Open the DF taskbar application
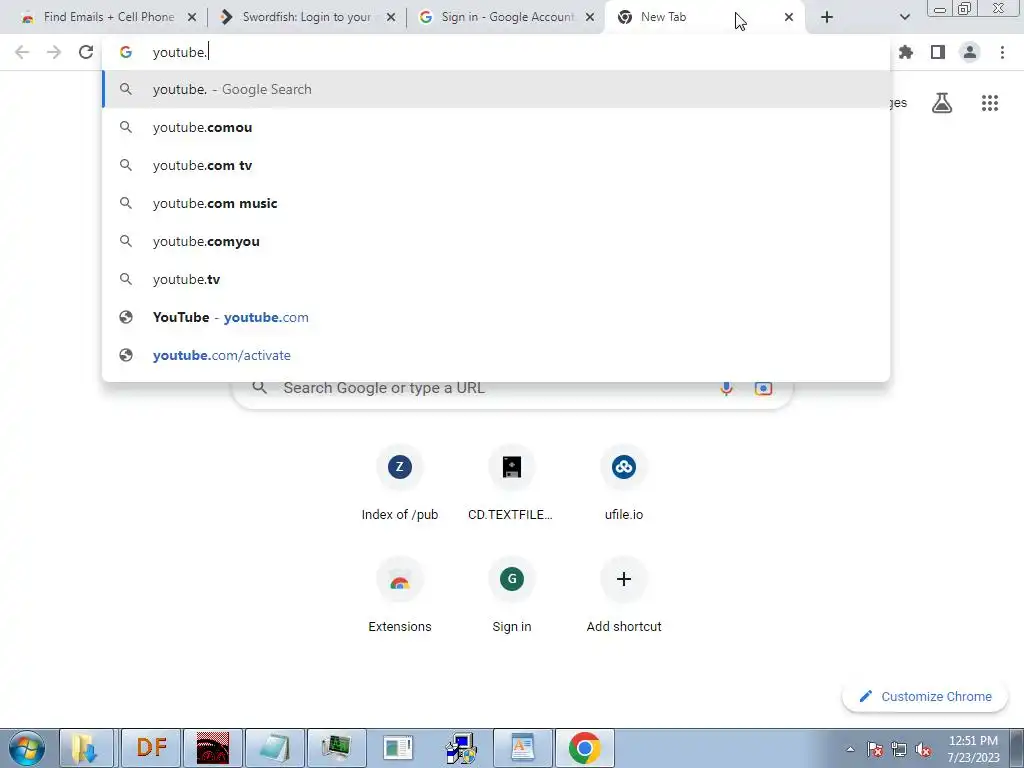Viewport: 1024px width, 768px height. (x=151, y=748)
